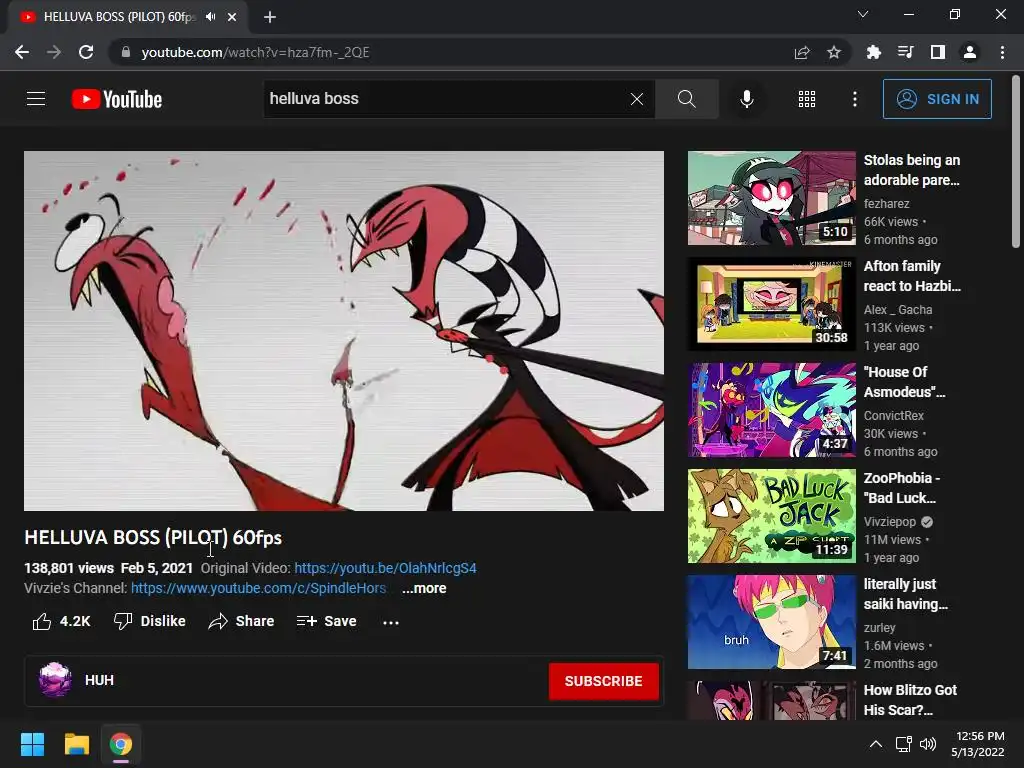Close the HELLUVA BOSS tab

[232, 17]
